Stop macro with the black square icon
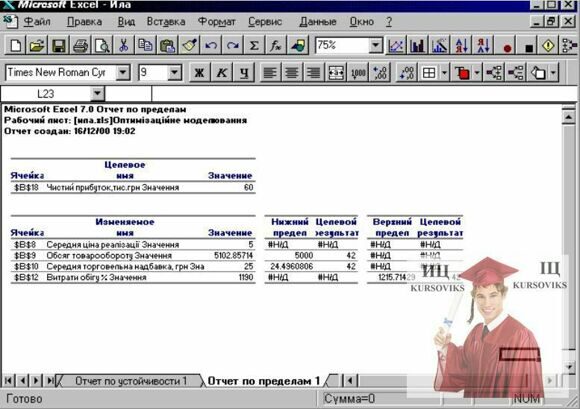580x409 pixels. [x=529, y=47]
